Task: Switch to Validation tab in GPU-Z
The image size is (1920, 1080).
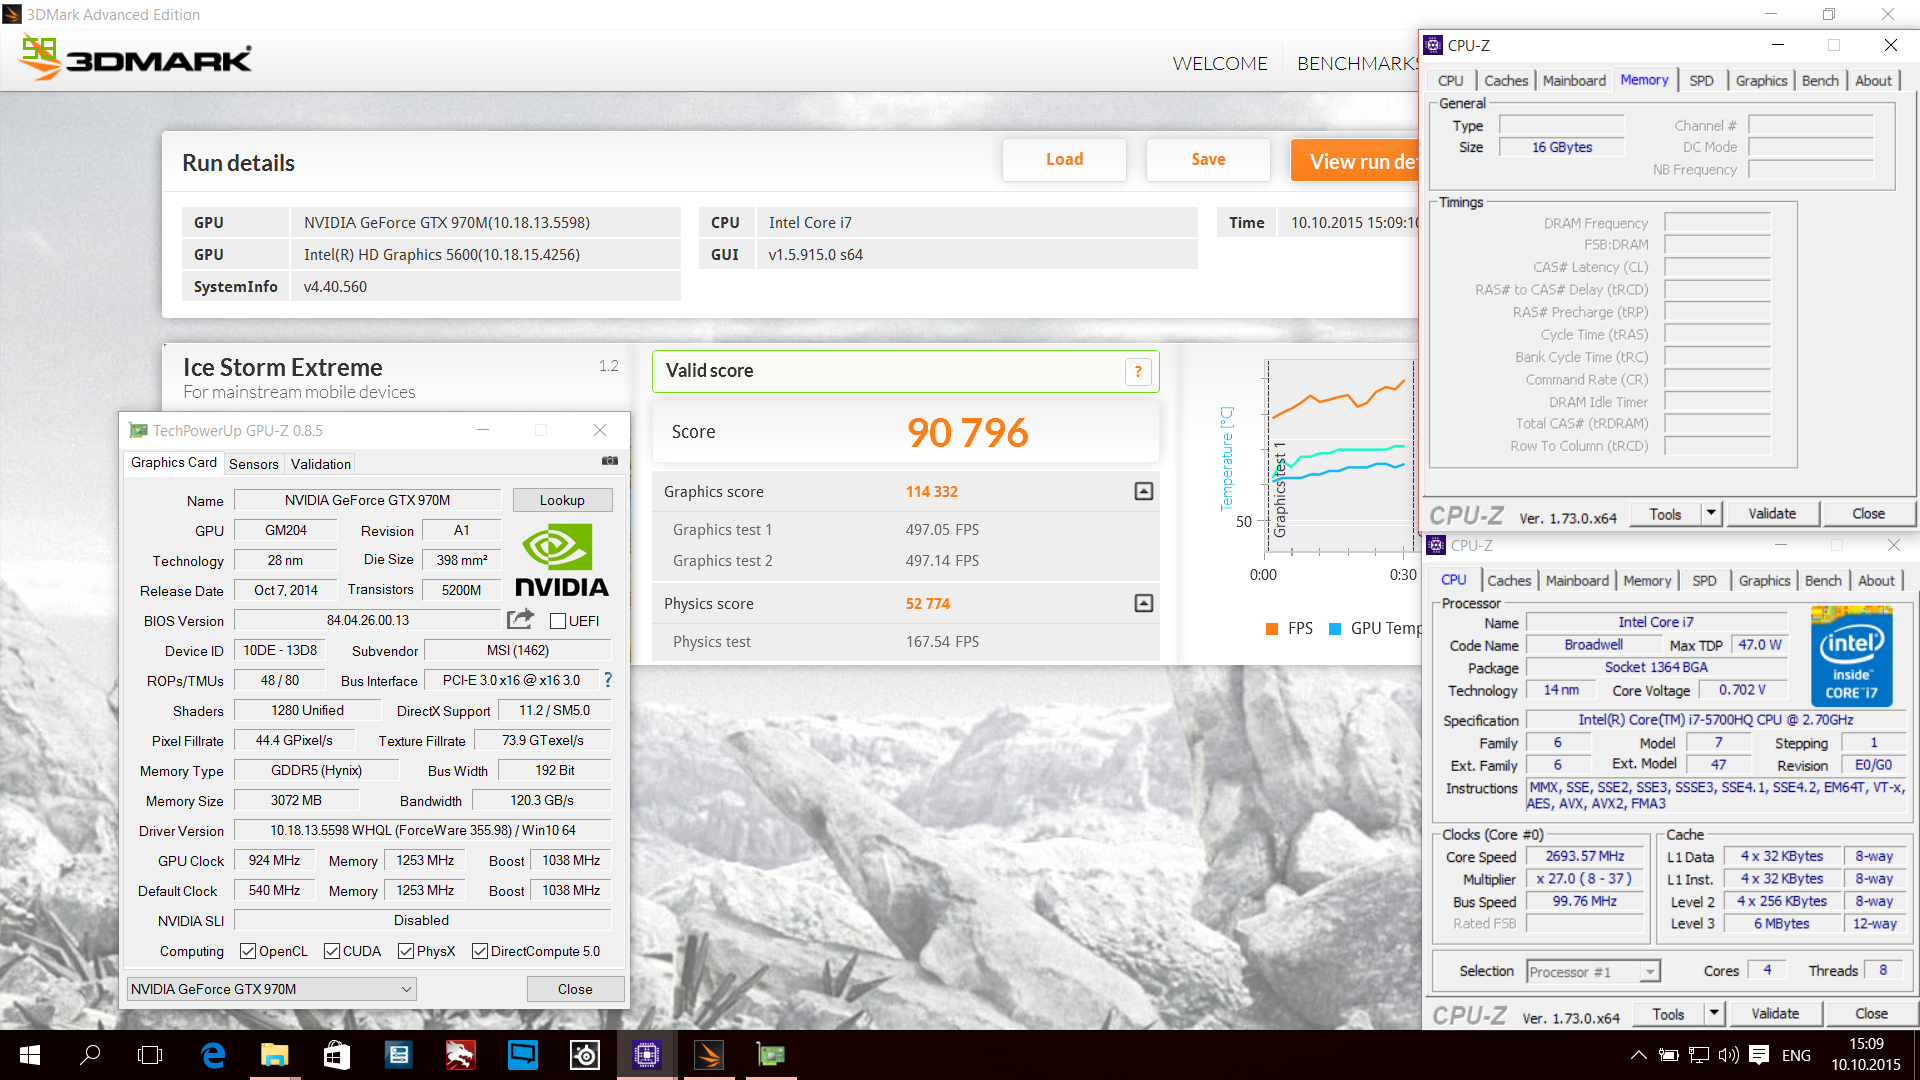Action: point(320,464)
